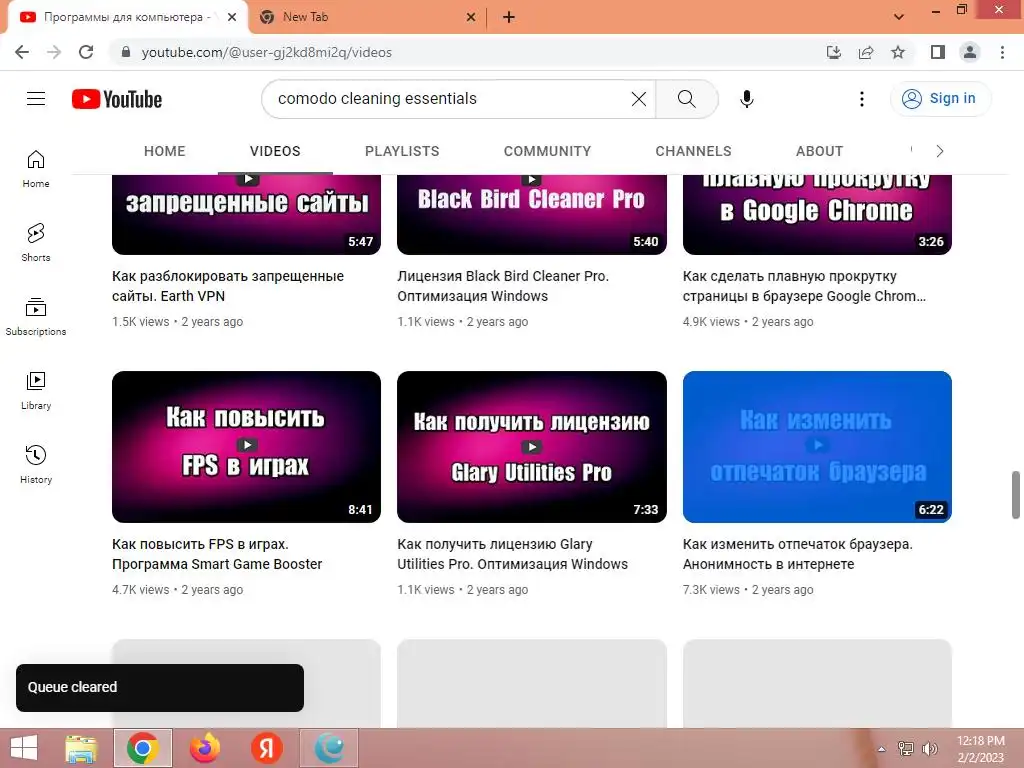Bookmark this tab with star
1024x768 pixels.
click(898, 52)
